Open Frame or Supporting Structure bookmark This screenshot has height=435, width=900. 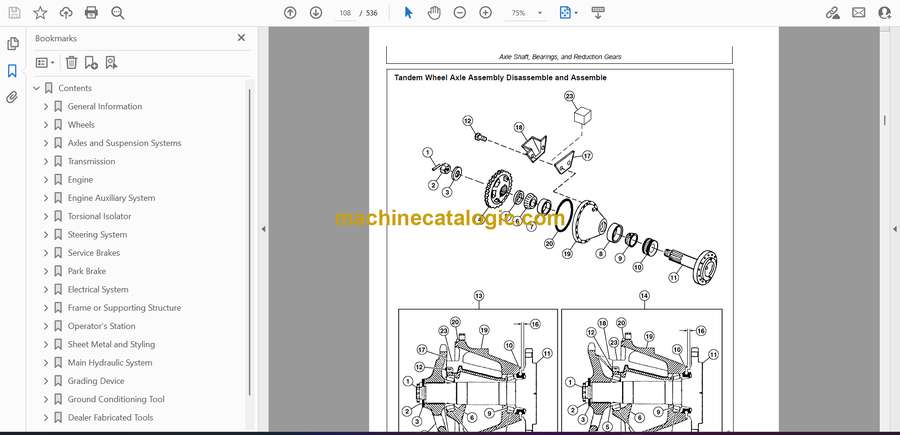tap(124, 308)
